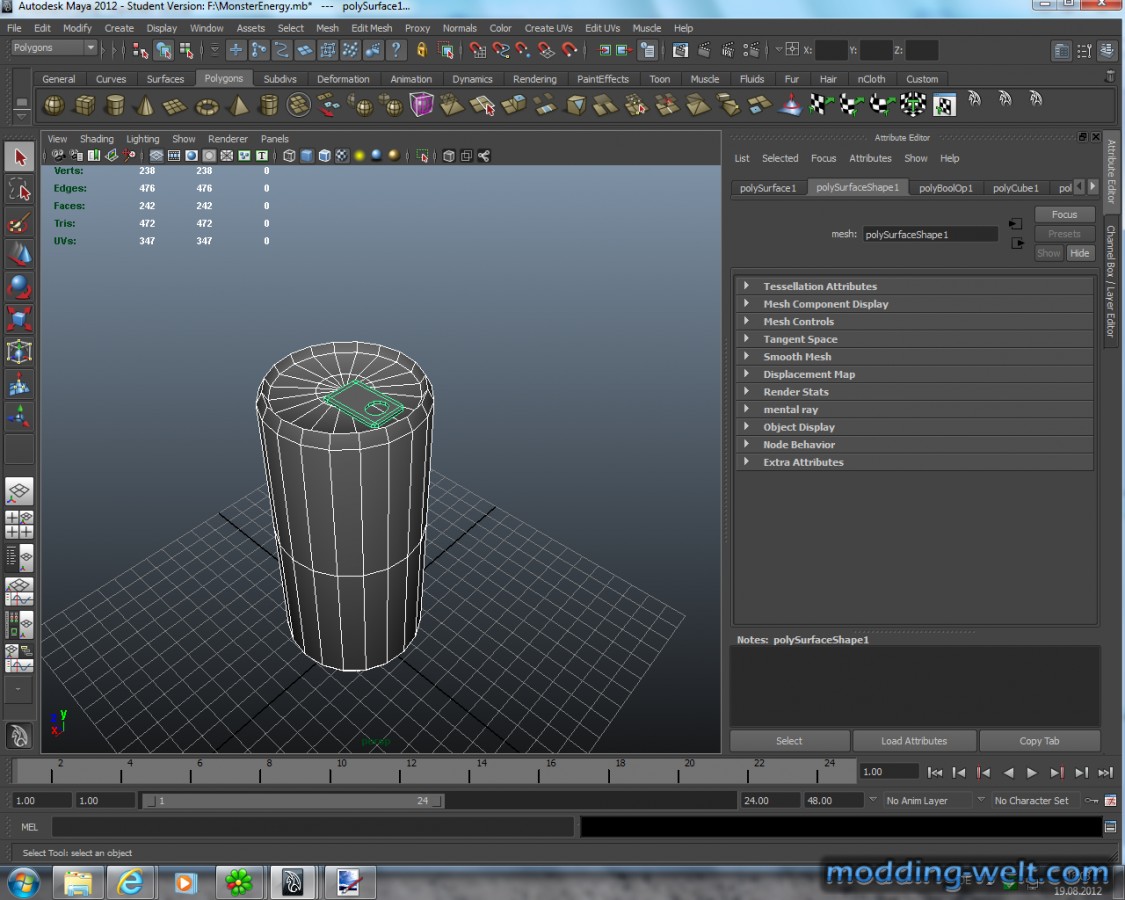Click the purple smooth cube shelf icon
This screenshot has width=1125, height=900.
coord(422,105)
